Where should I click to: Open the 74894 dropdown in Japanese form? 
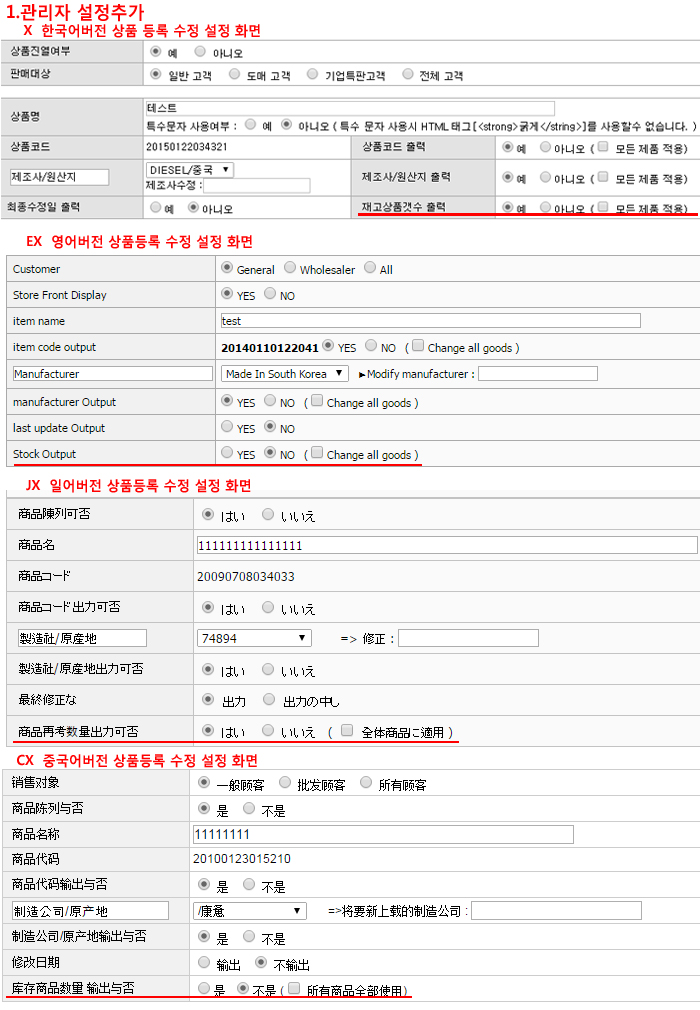tap(256, 638)
